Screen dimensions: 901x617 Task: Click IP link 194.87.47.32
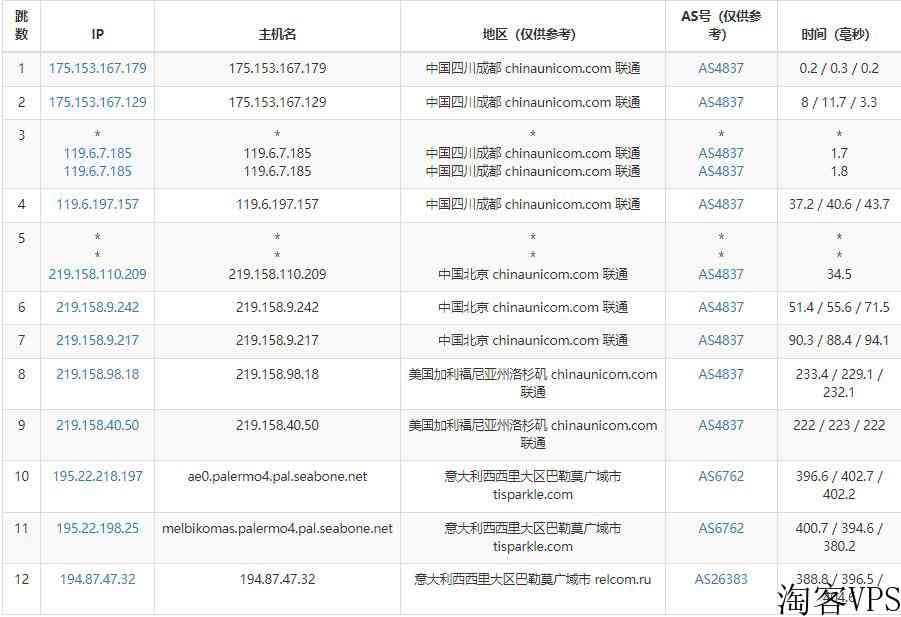(97, 579)
